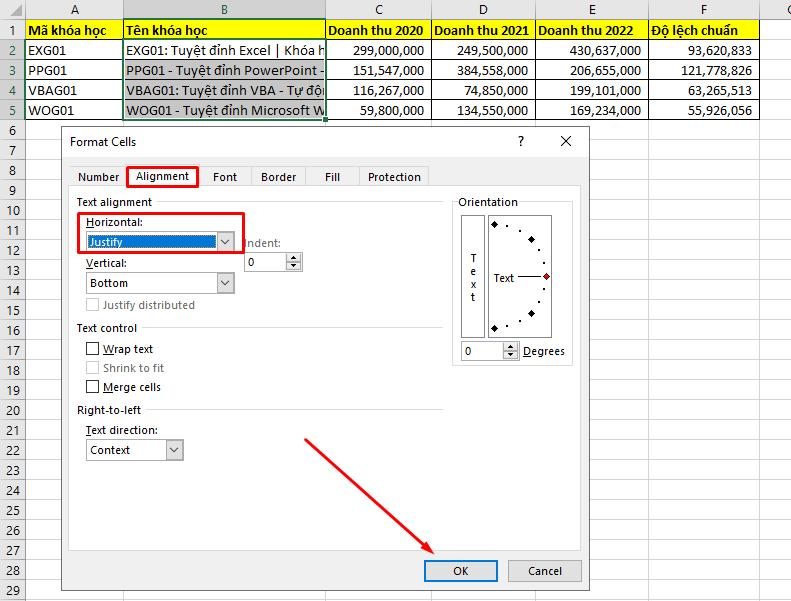
Task: Expand the Vertical alignment dropdown
Action: coord(226,283)
